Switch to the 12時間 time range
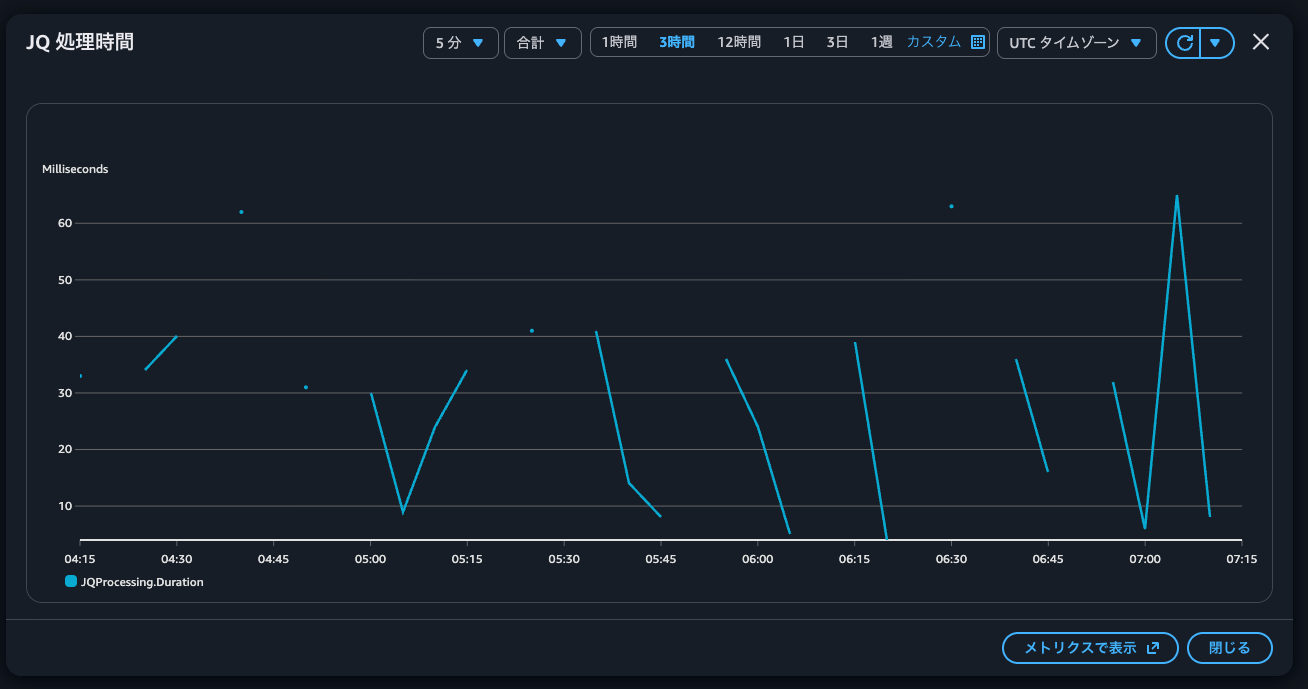 point(739,42)
